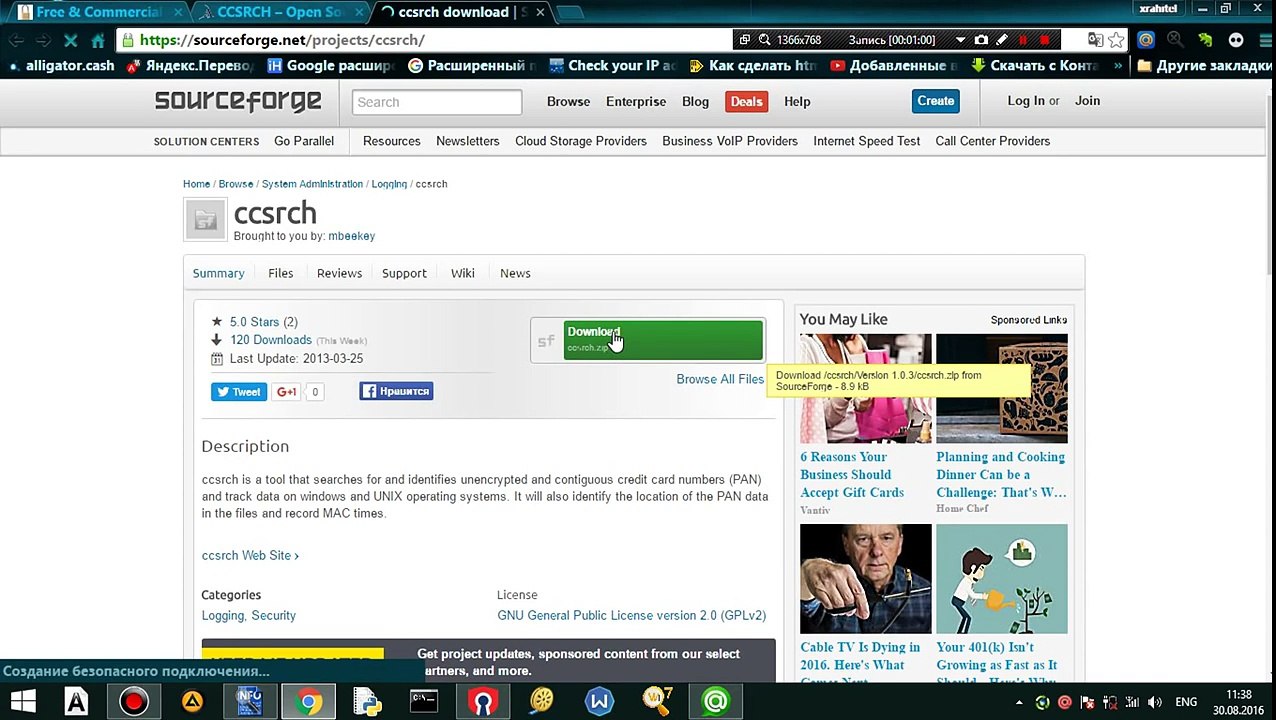Open the Resources link
The width and height of the screenshot is (1276, 720).
[x=391, y=141]
